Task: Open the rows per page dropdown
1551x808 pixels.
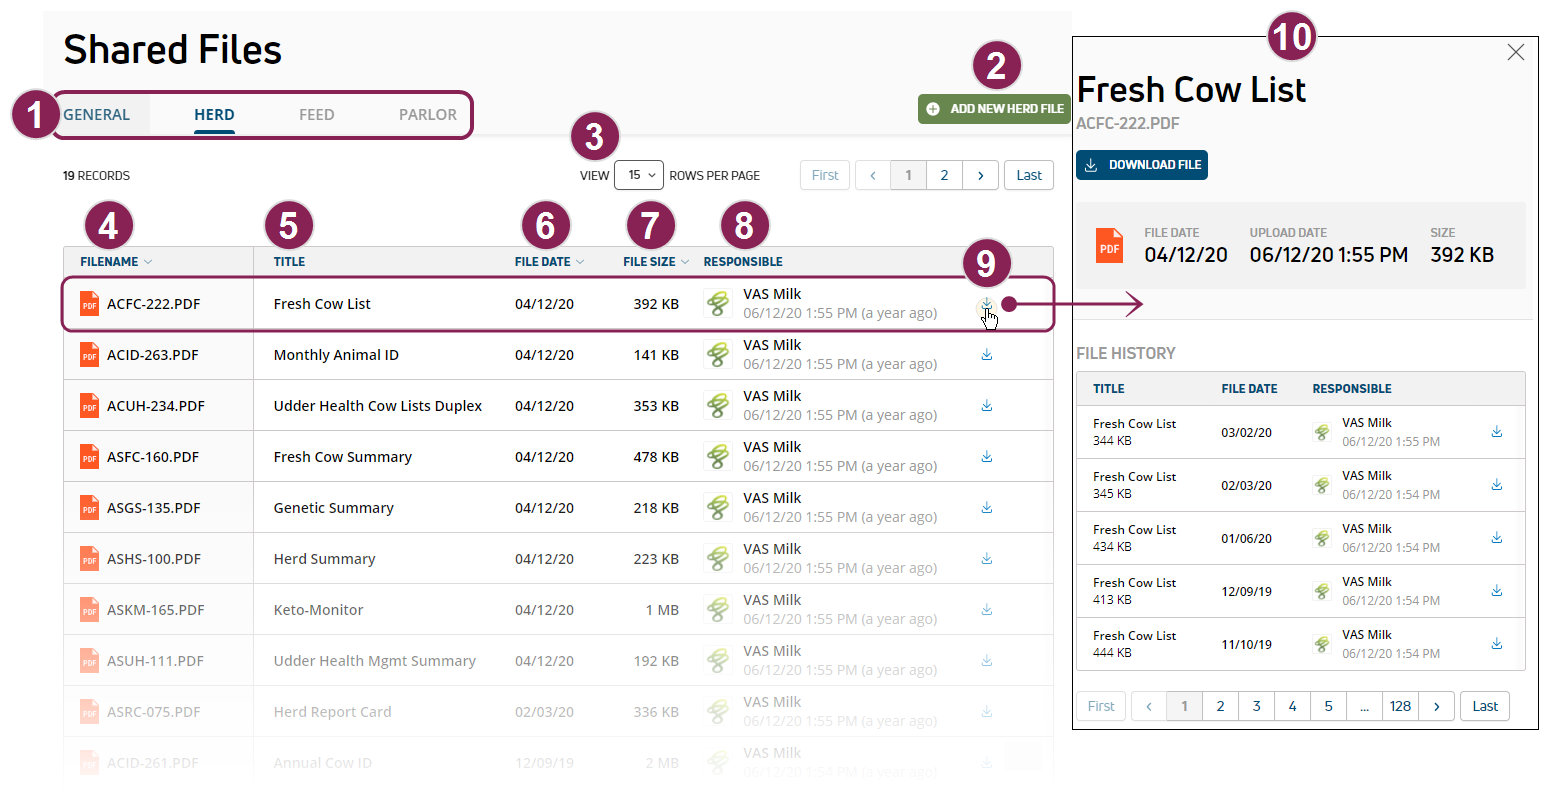Action: coord(639,175)
